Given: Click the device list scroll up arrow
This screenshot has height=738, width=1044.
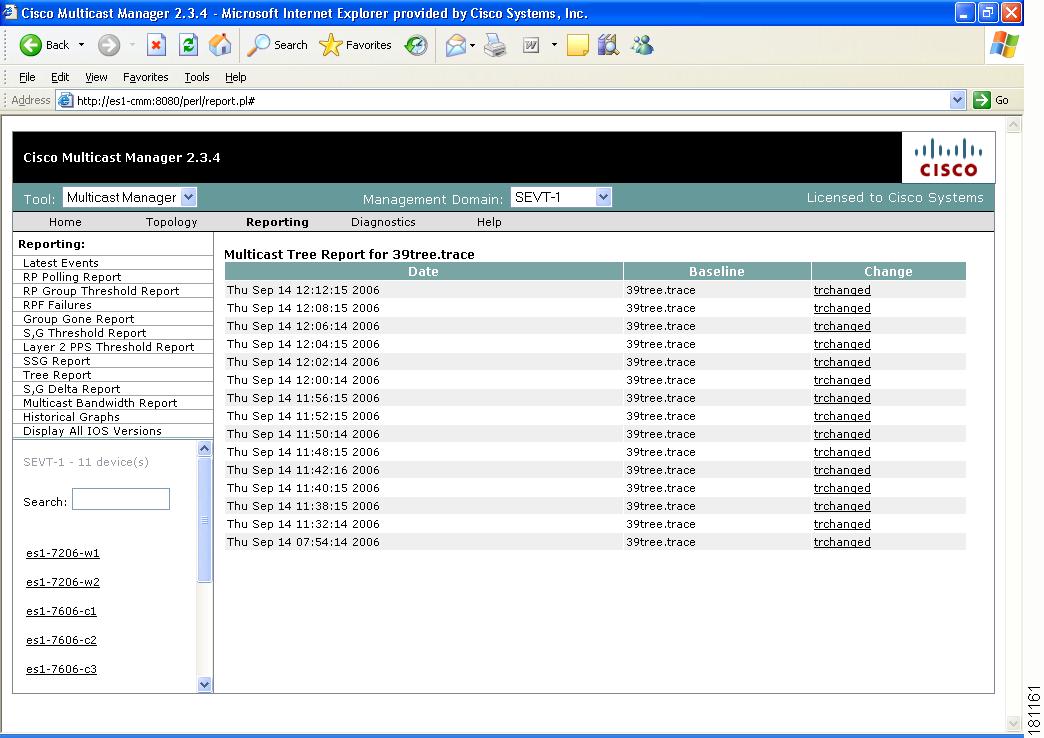Looking at the screenshot, I should (x=204, y=448).
